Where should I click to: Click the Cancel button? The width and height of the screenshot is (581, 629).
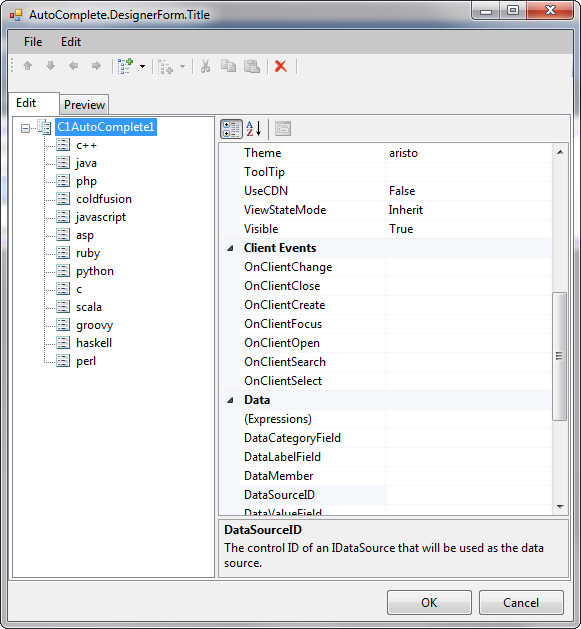pyautogui.click(x=521, y=603)
